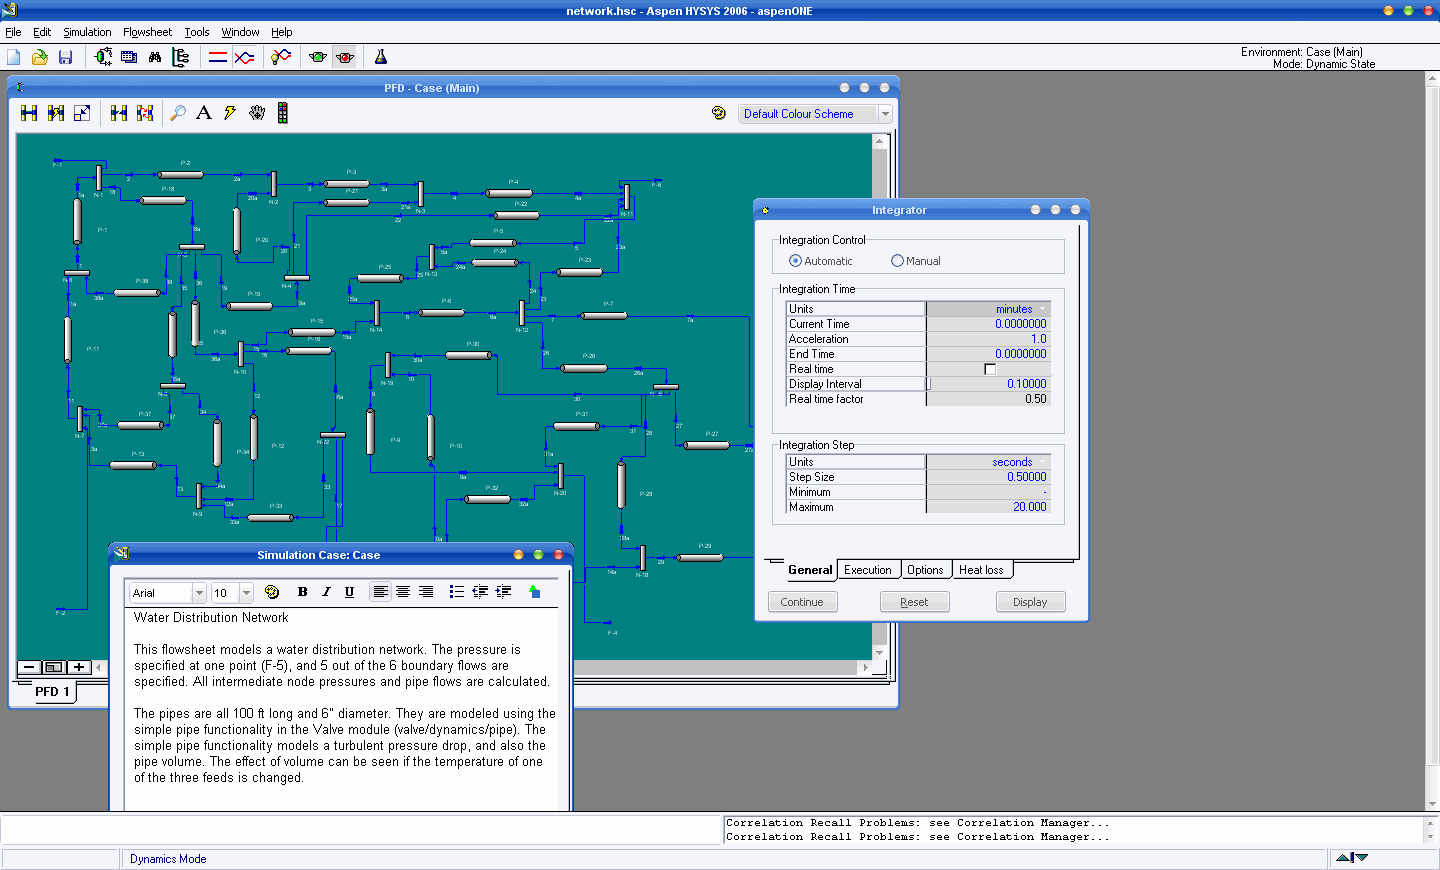
Task: Select Attach mode icon in PFD toolbar
Action: (x=29, y=113)
